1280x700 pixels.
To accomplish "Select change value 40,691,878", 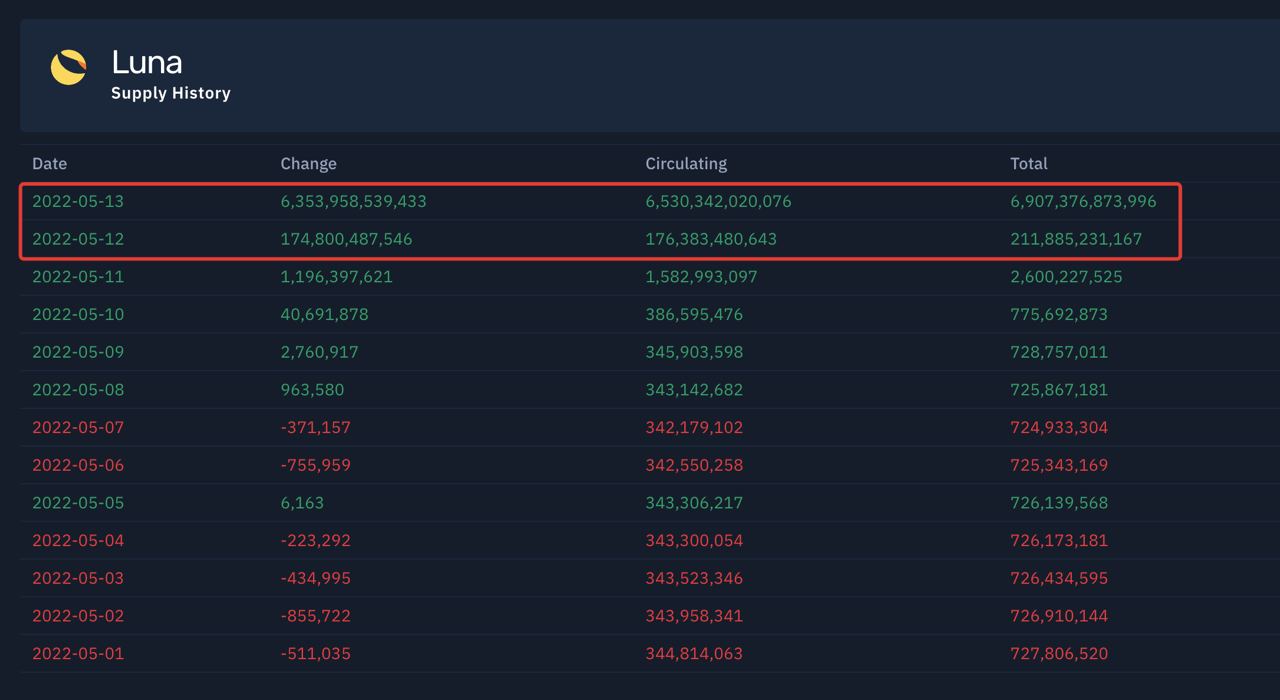I will pyautogui.click(x=324, y=314).
